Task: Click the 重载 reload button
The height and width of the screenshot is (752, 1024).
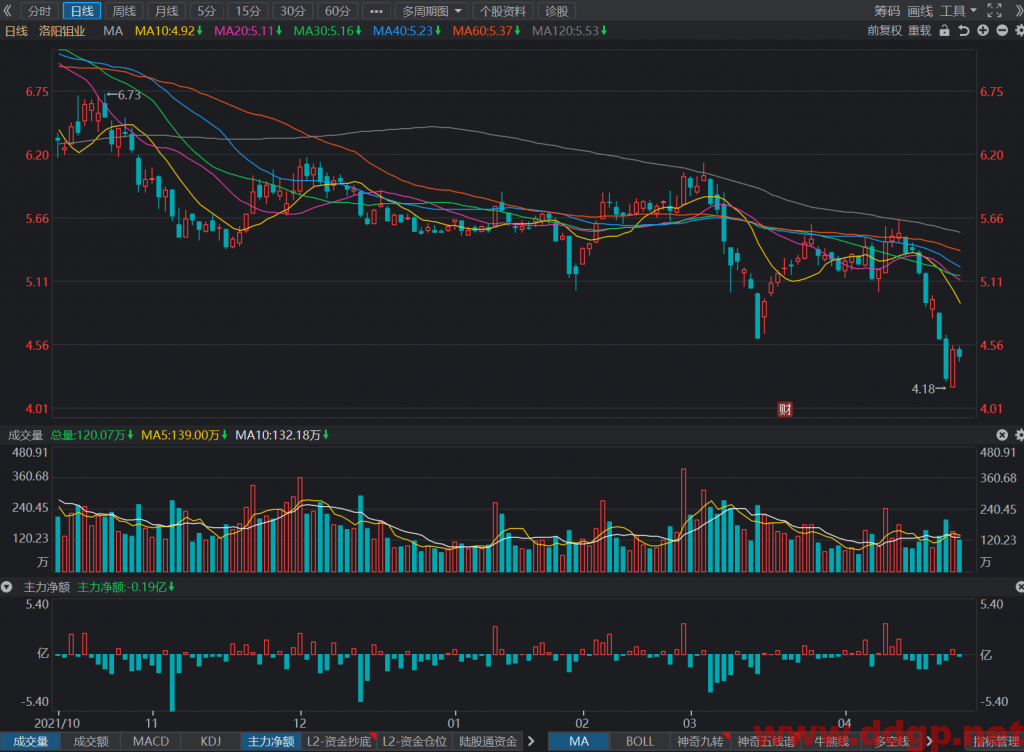Action: point(920,31)
